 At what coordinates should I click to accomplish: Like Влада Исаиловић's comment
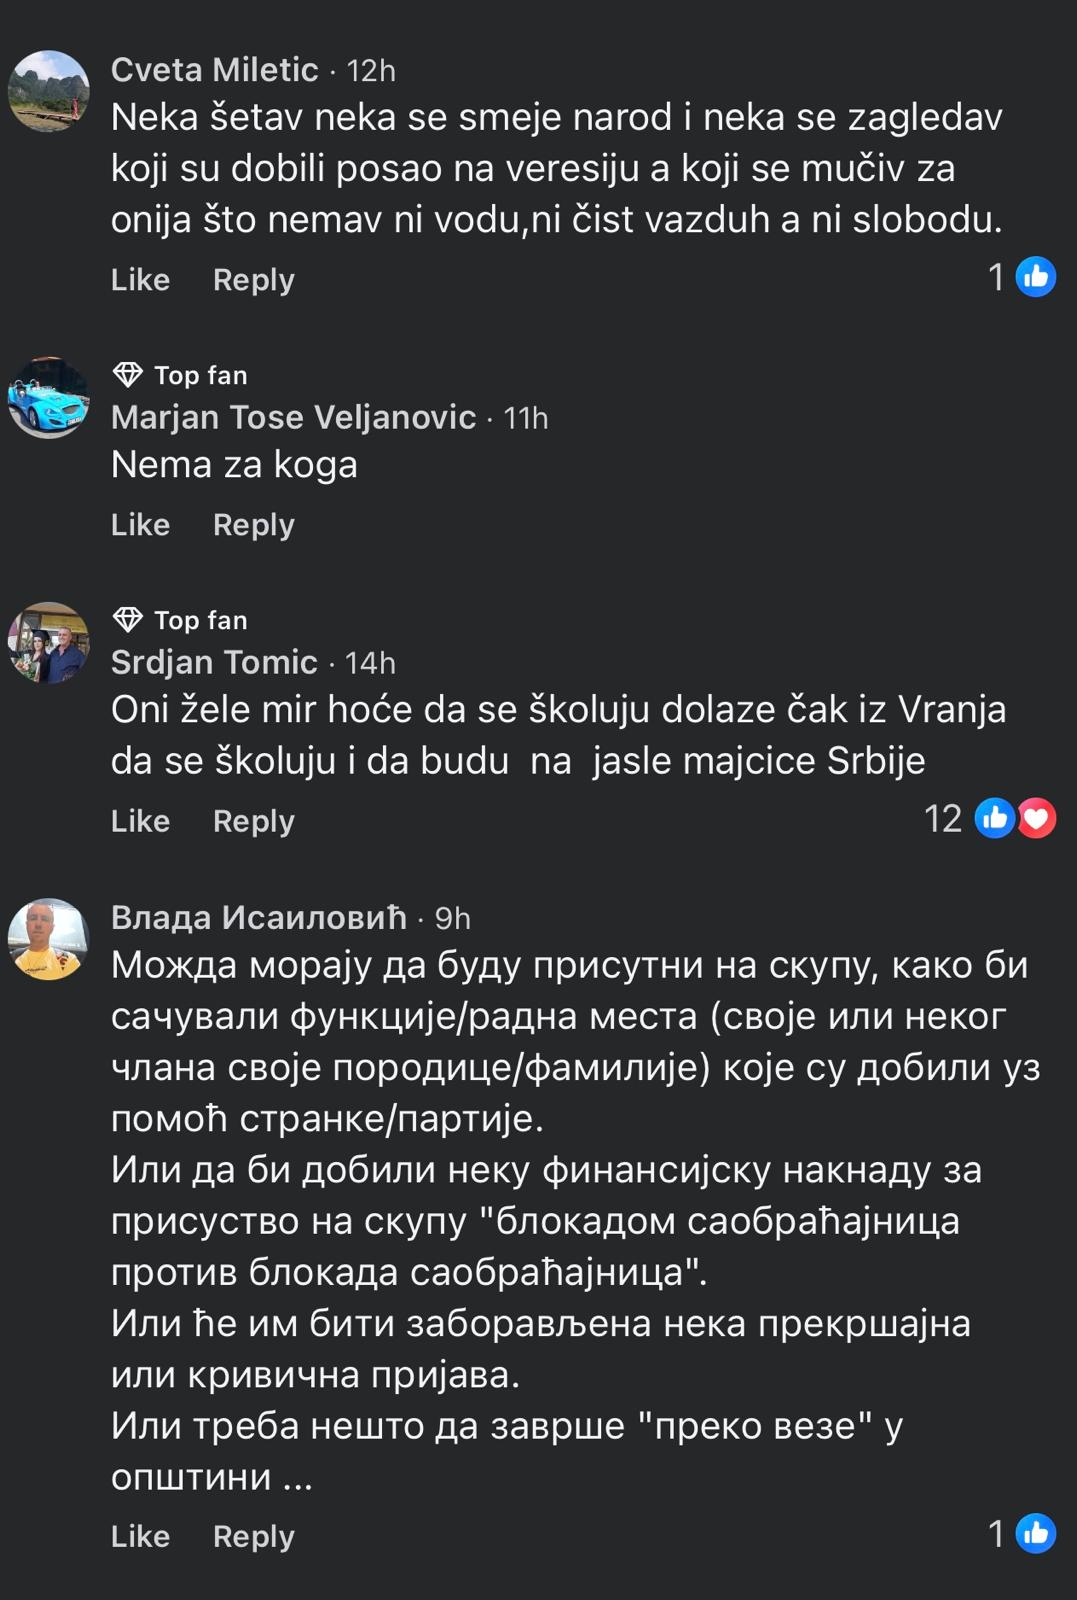(x=140, y=1536)
